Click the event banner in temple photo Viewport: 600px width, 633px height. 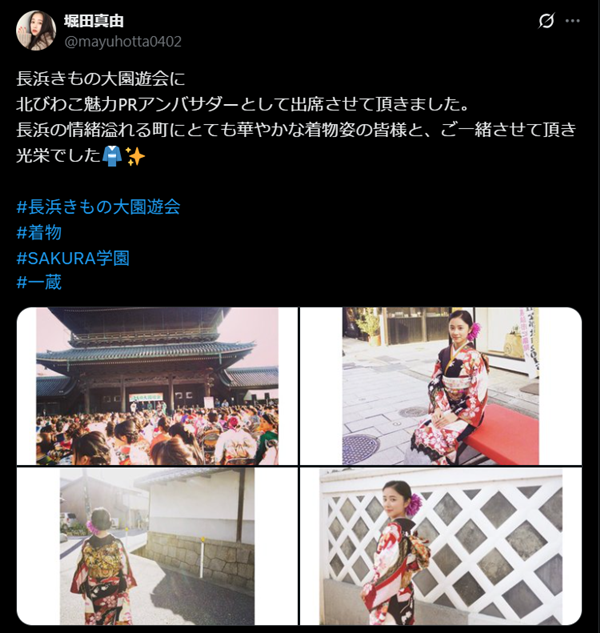tap(146, 397)
